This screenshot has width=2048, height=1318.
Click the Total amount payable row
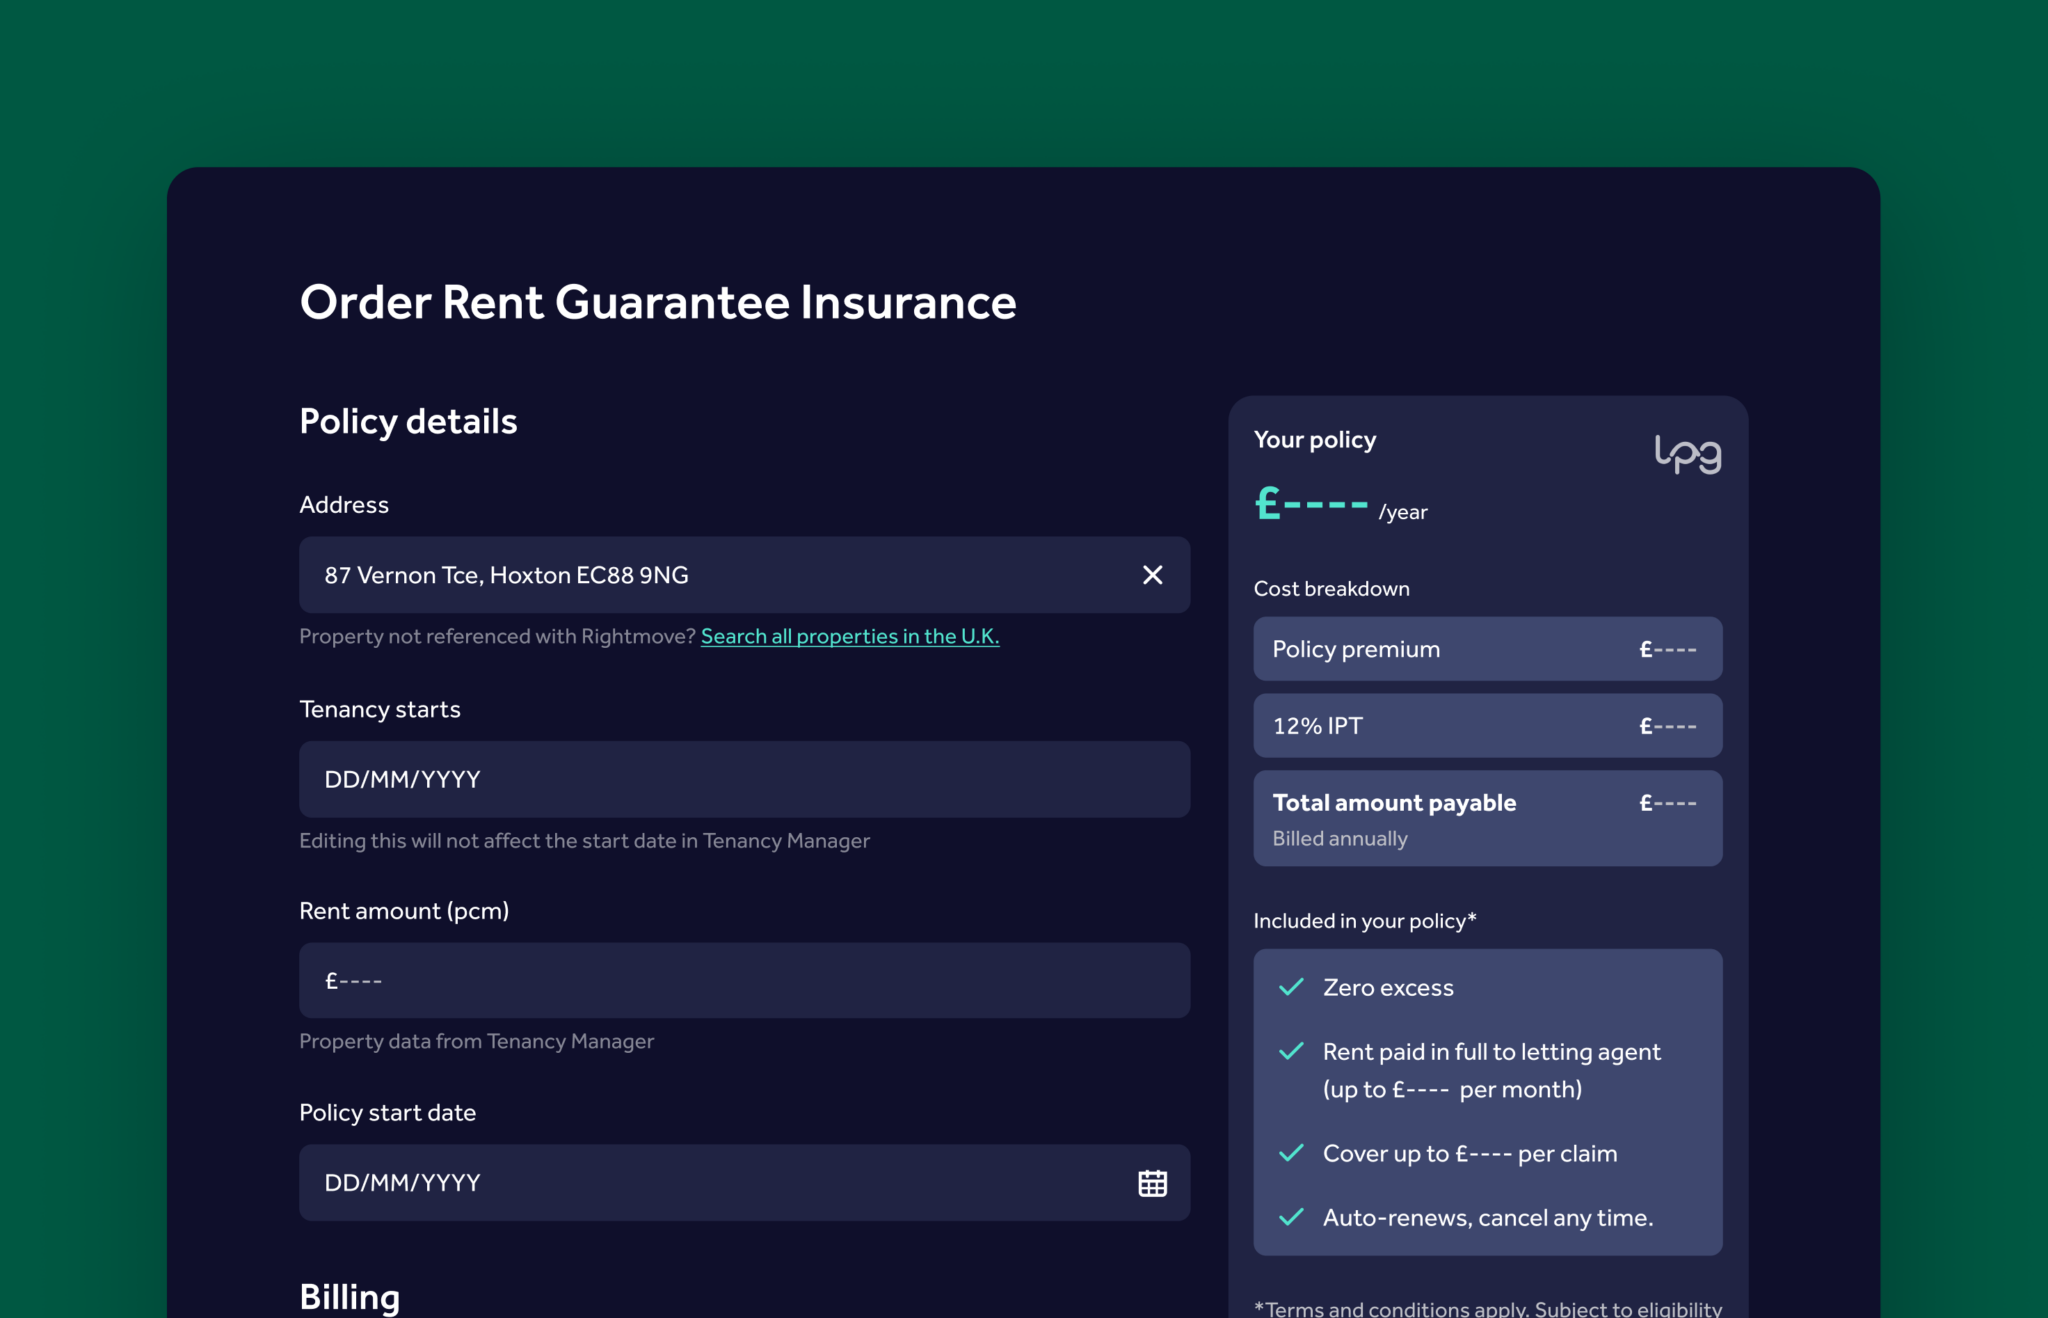pyautogui.click(x=1486, y=817)
